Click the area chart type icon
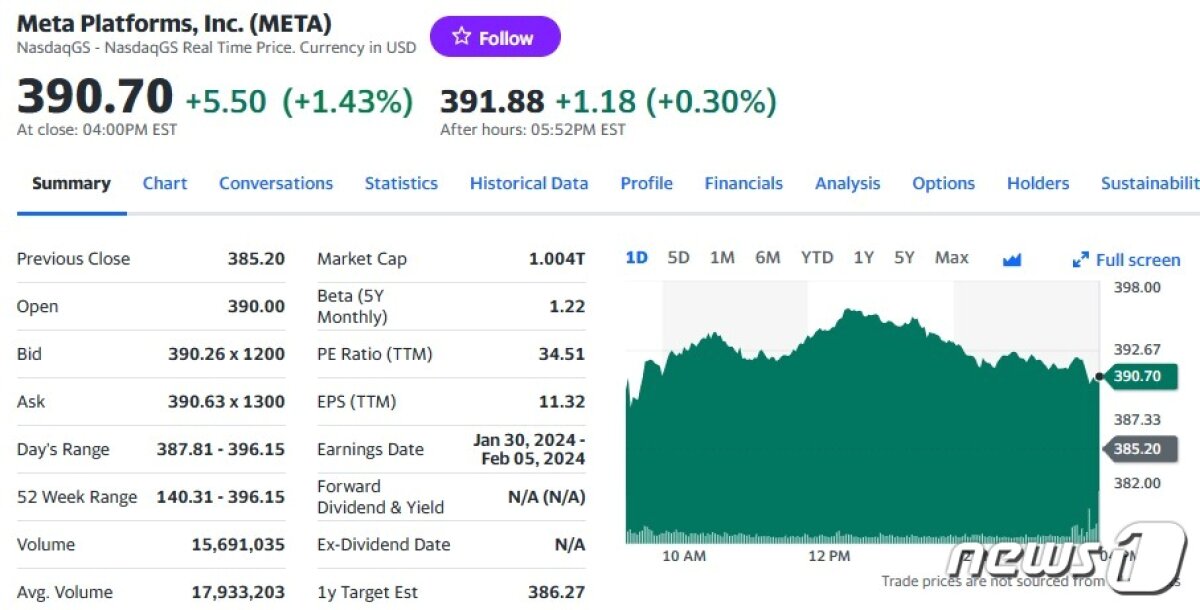This screenshot has width=1200, height=610. (x=1011, y=259)
